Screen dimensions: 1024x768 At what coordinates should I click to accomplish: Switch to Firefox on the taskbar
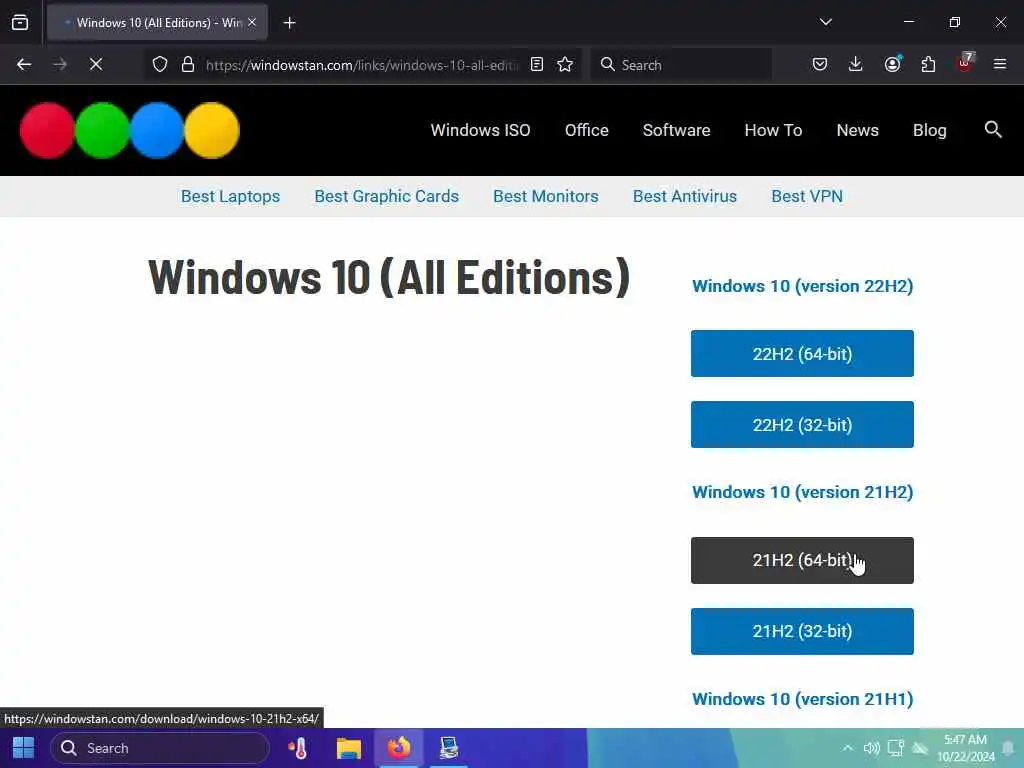point(399,748)
